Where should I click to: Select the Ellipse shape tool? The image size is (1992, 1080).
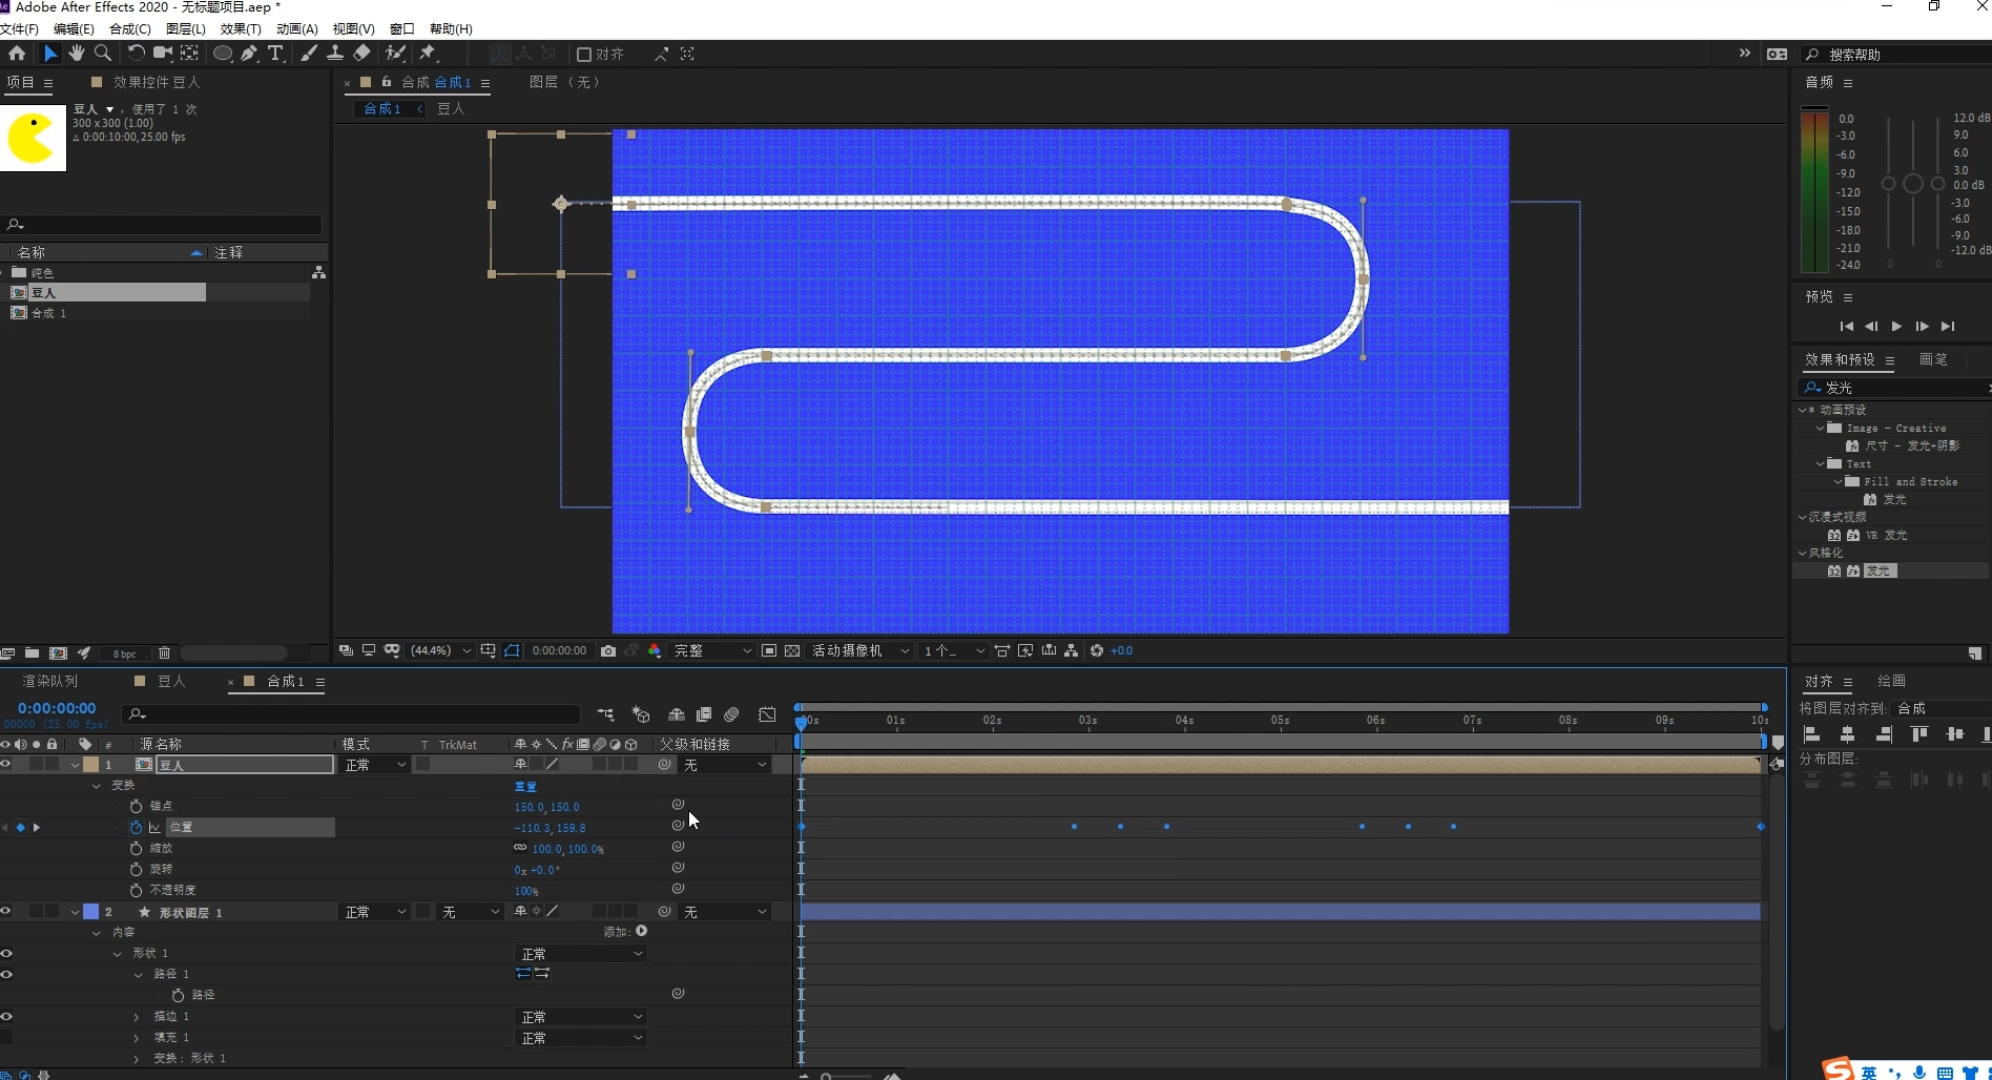222,53
